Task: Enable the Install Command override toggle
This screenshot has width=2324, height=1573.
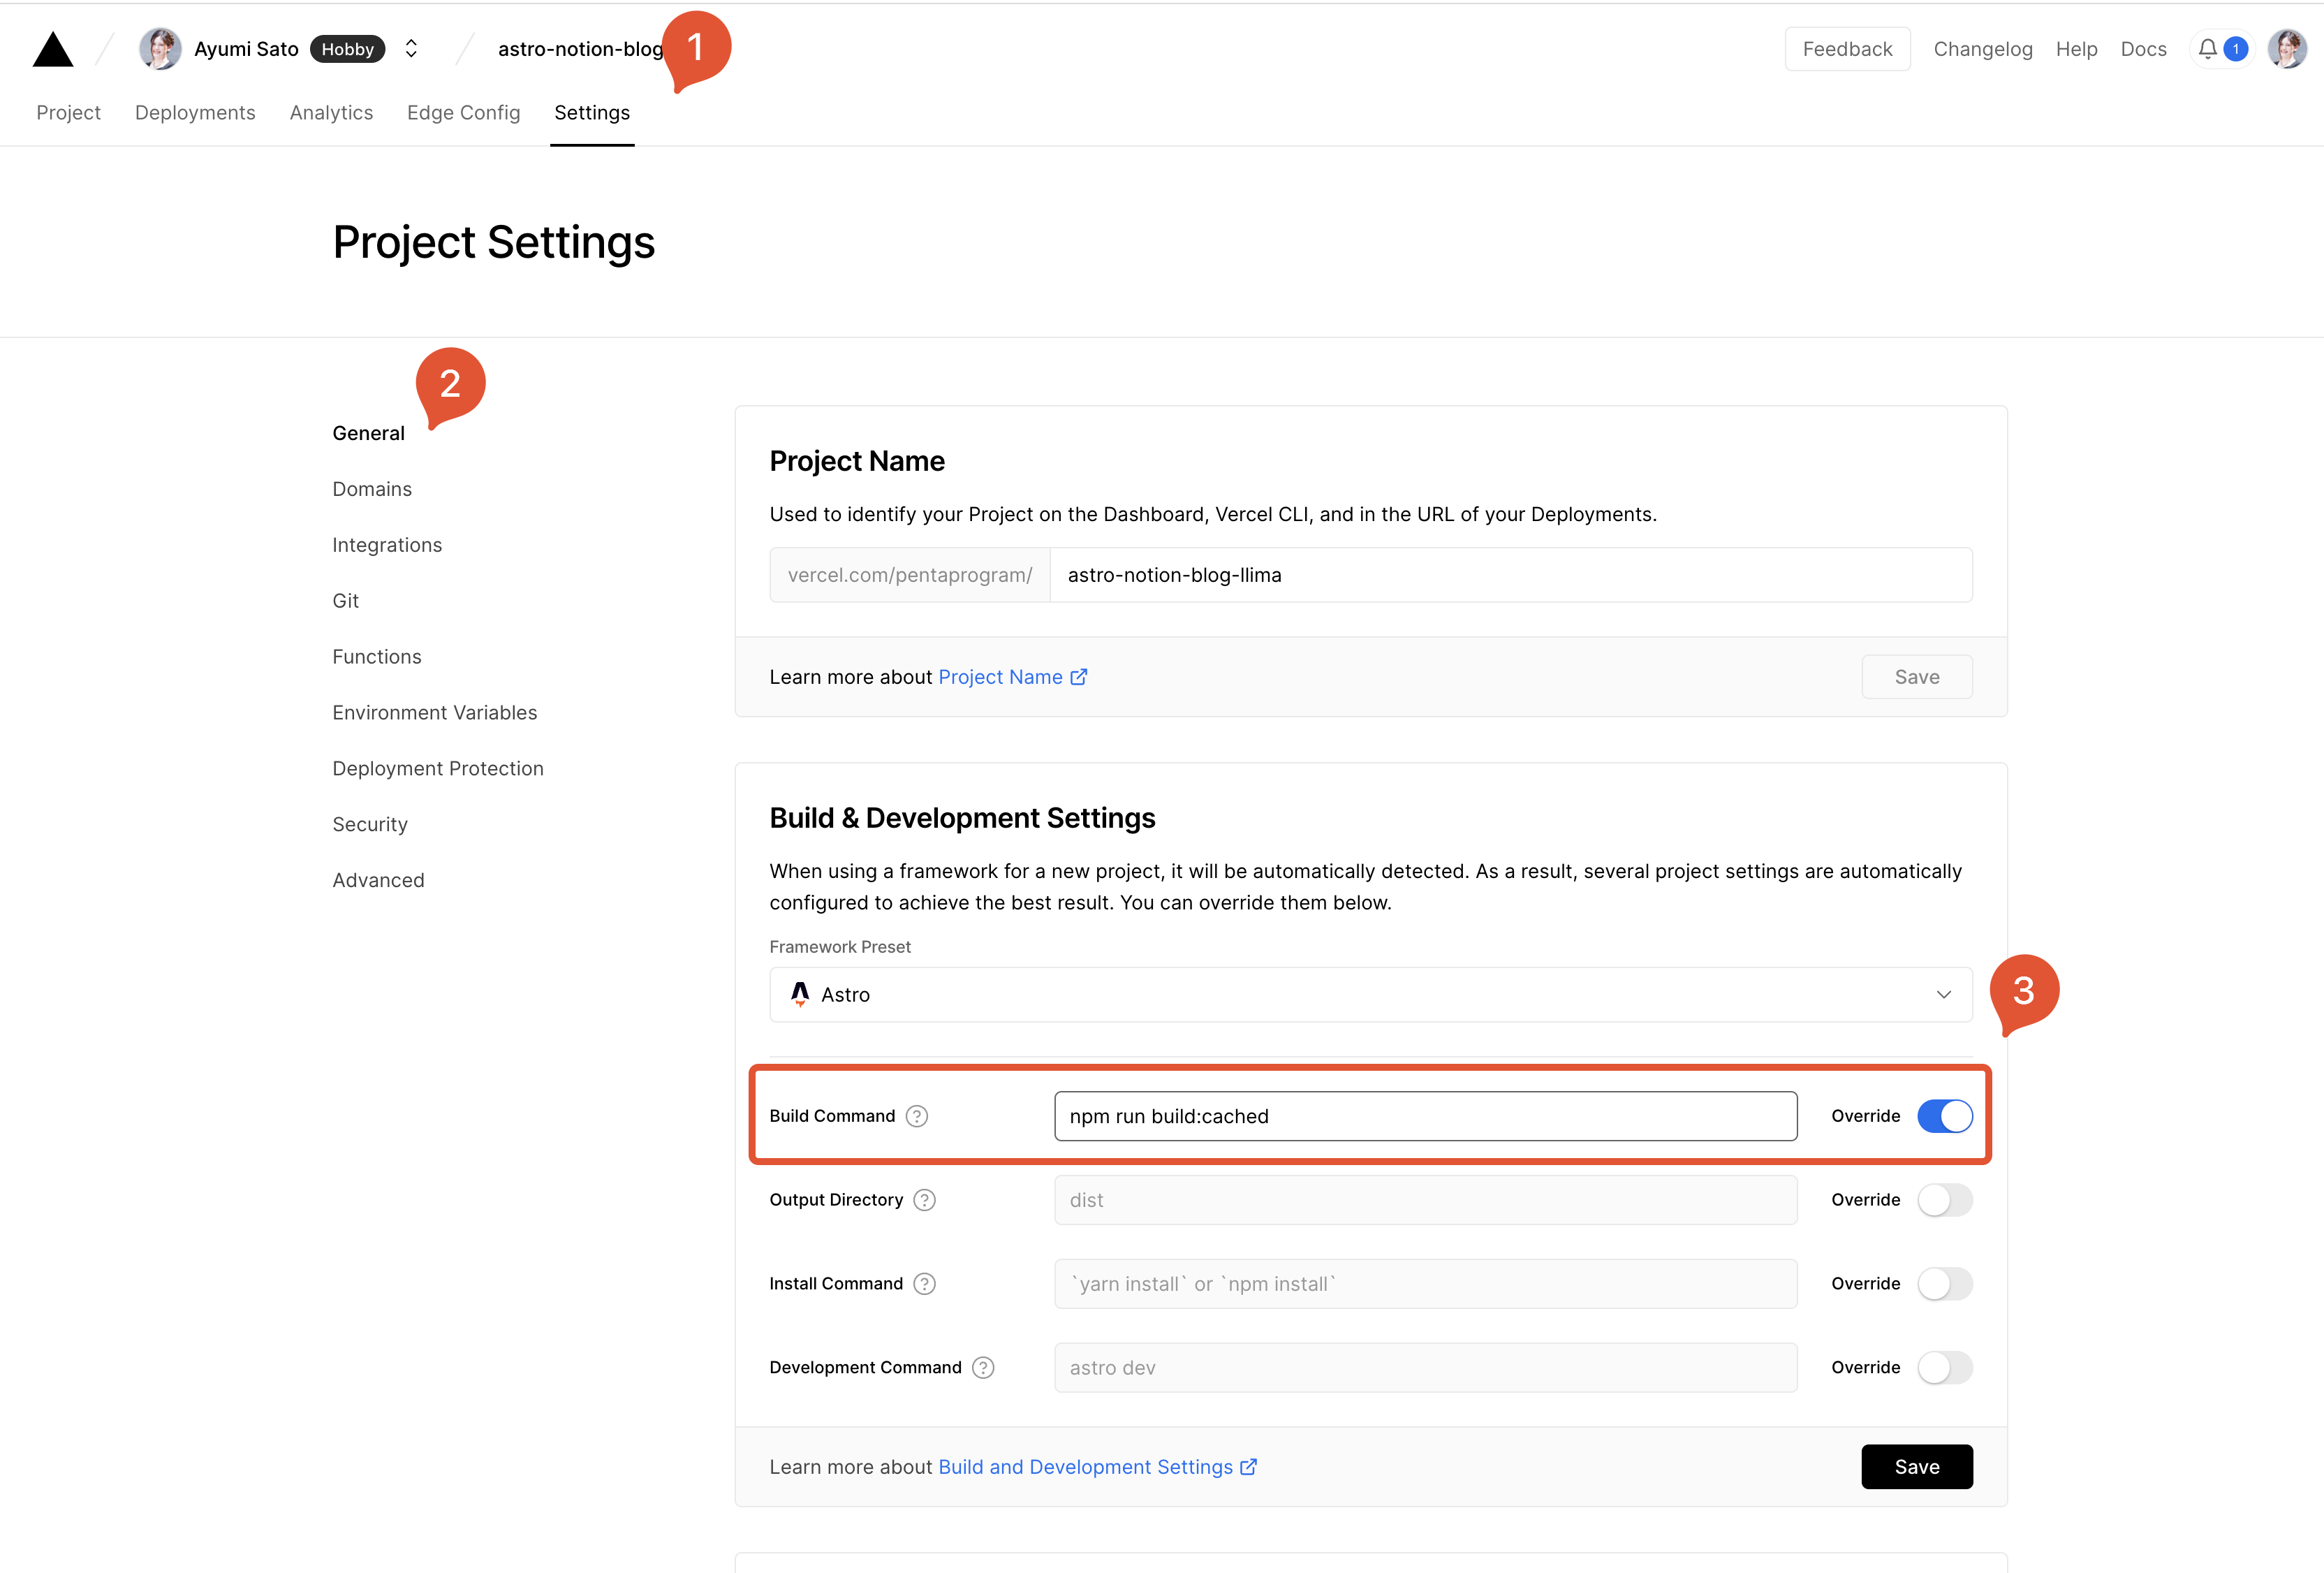Action: tap(1944, 1284)
